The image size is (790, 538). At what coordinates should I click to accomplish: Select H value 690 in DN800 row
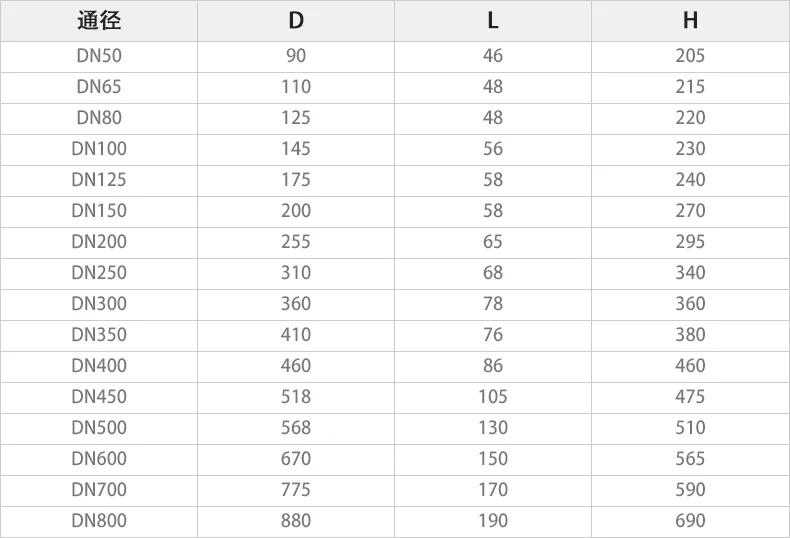click(x=690, y=521)
